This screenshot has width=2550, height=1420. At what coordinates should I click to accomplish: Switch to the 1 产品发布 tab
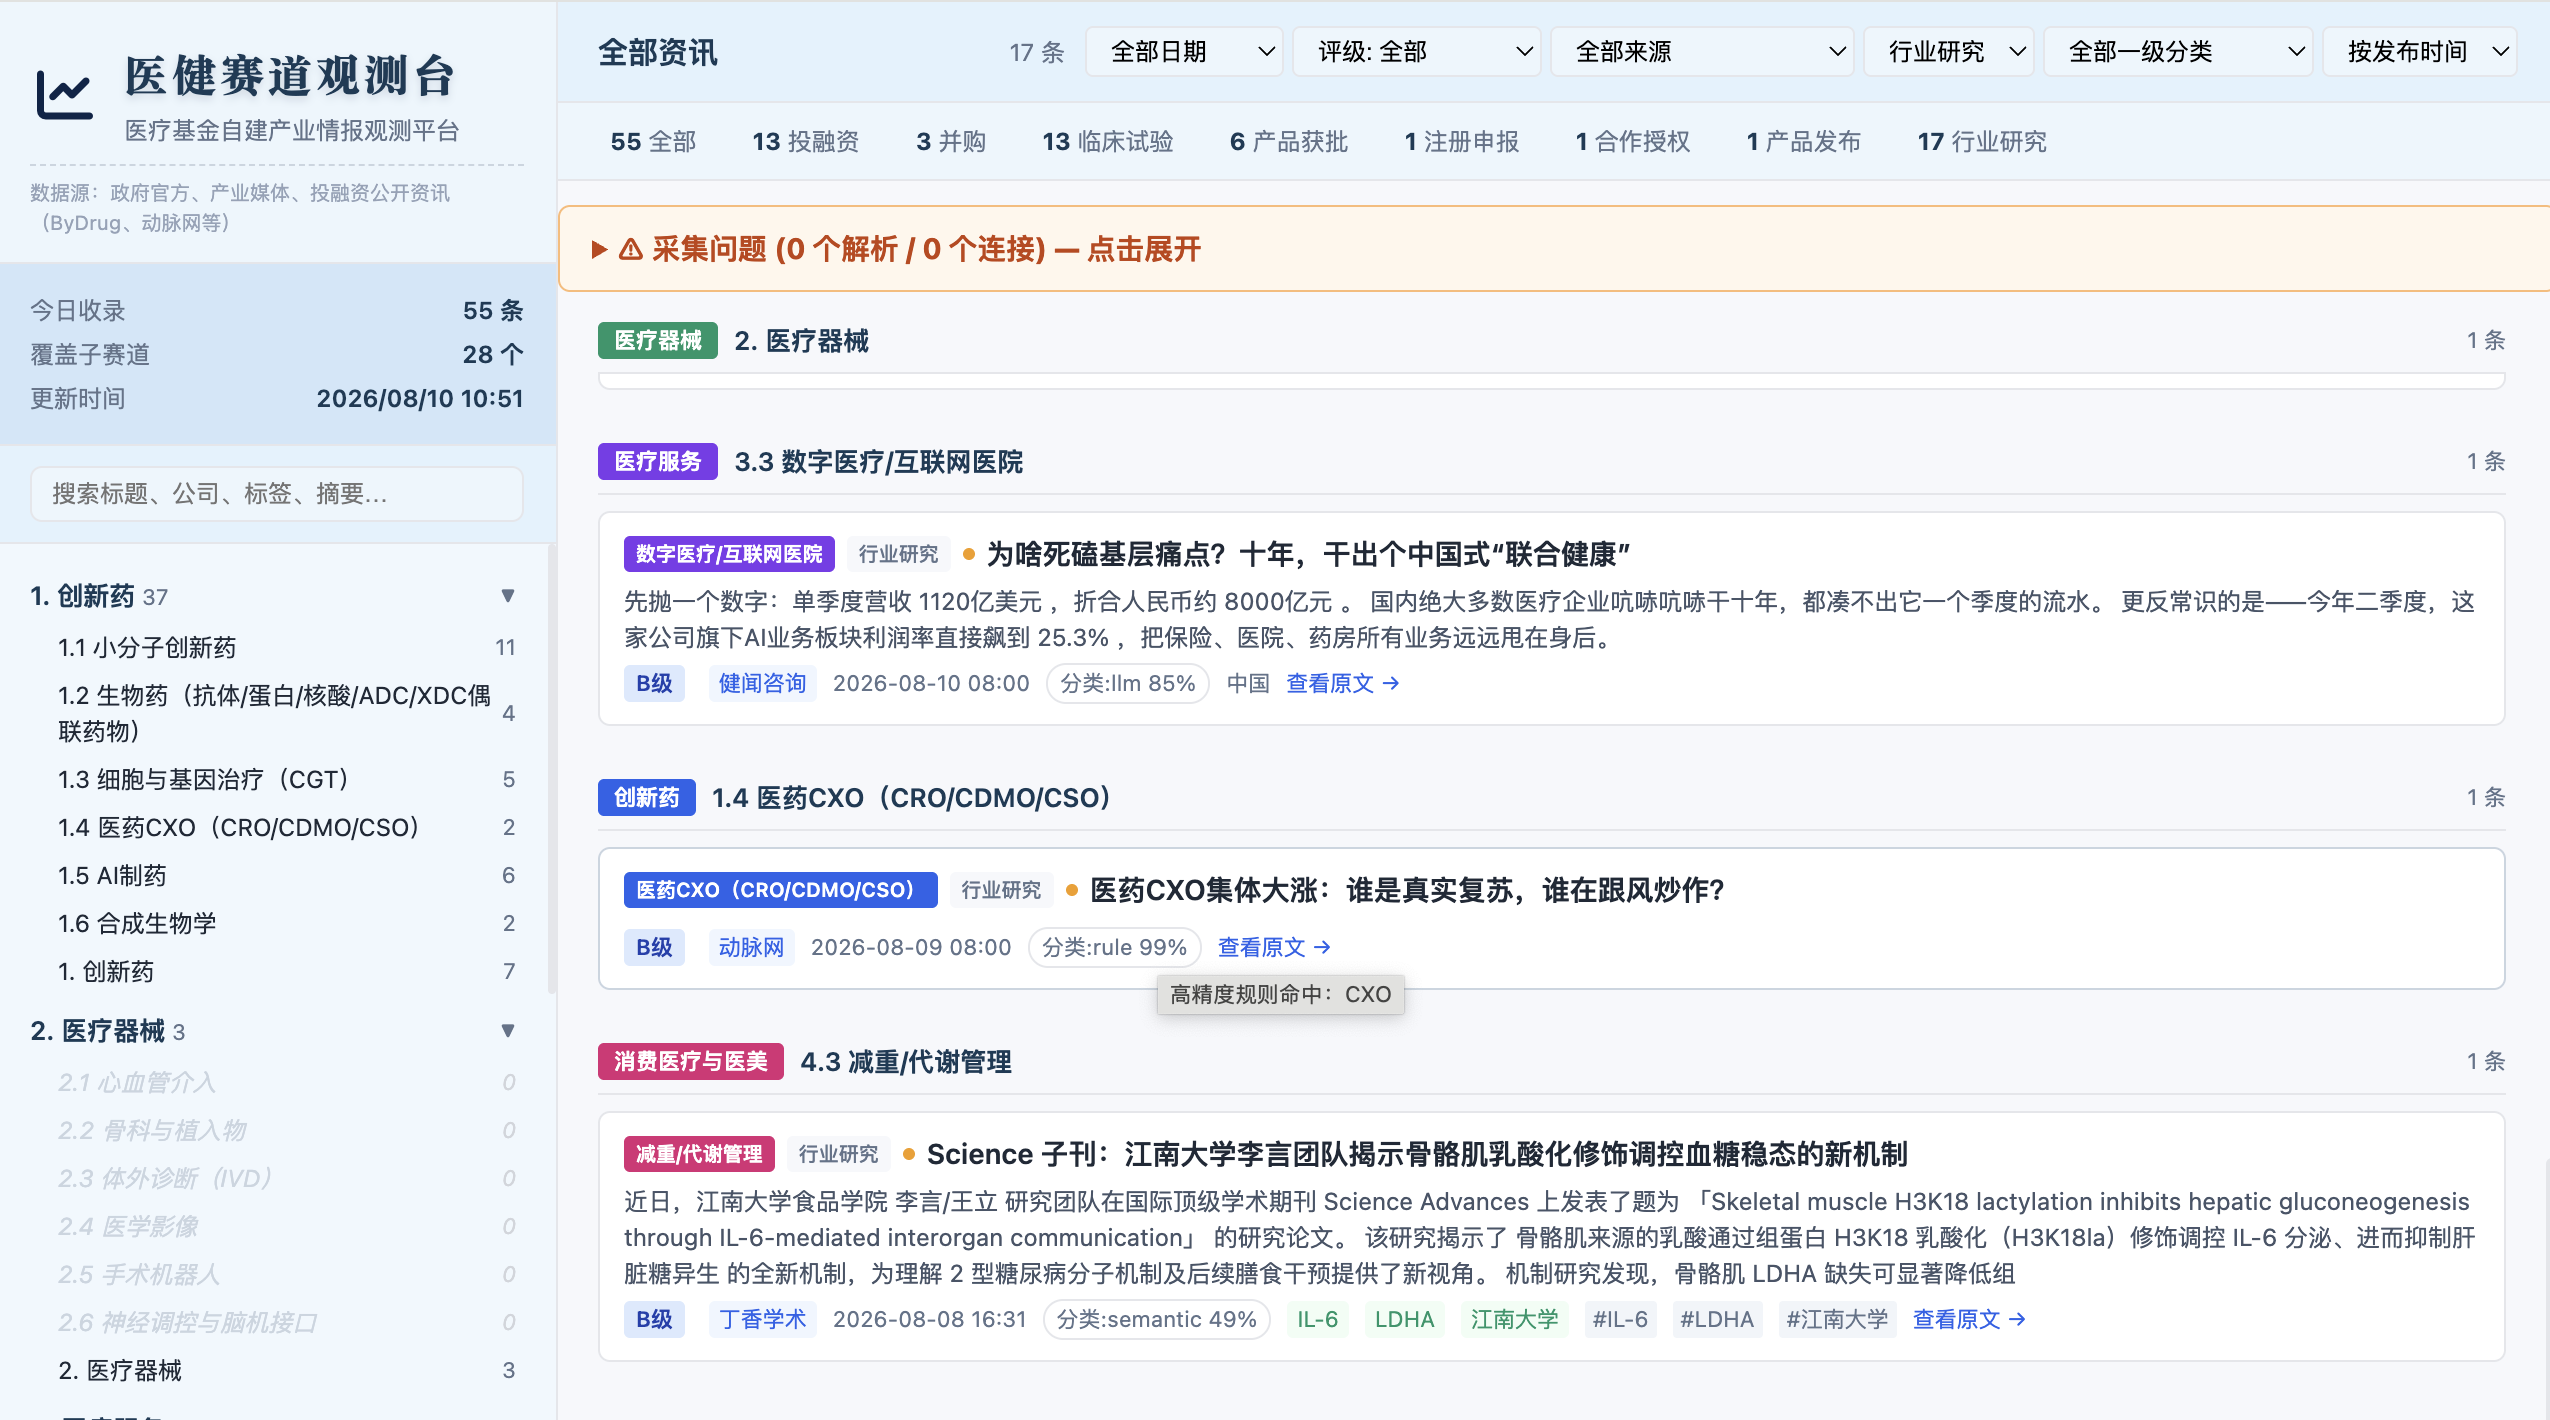click(1804, 142)
